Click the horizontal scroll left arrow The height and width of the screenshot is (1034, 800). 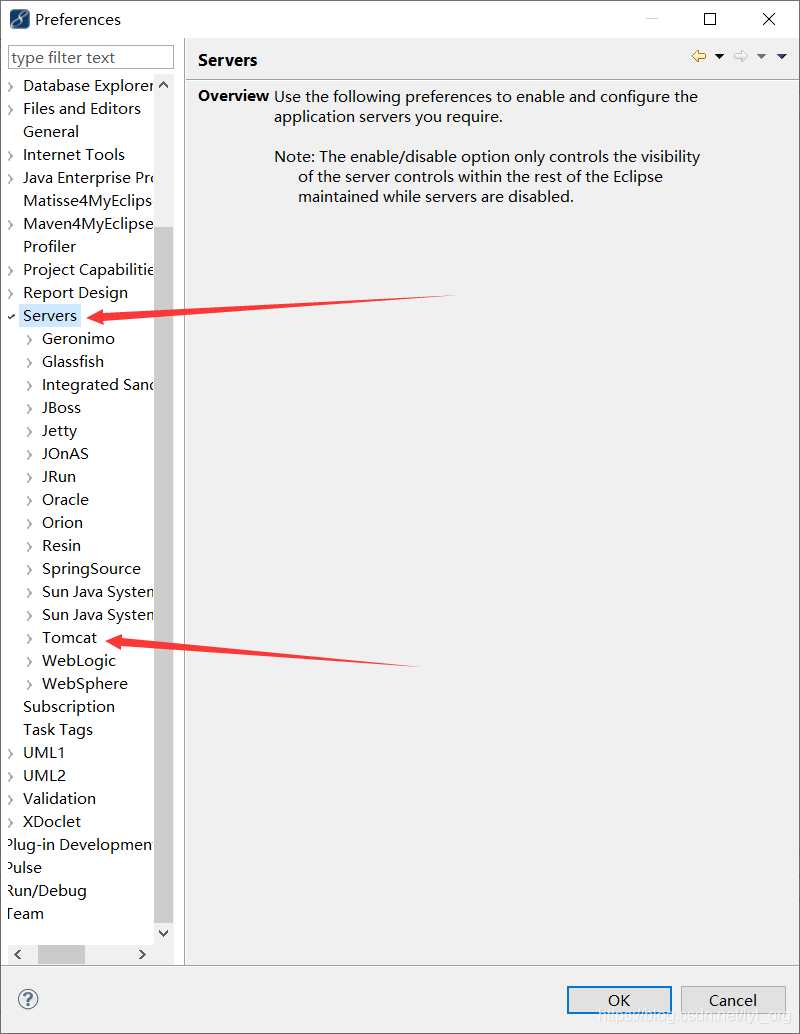pyautogui.click(x=18, y=954)
